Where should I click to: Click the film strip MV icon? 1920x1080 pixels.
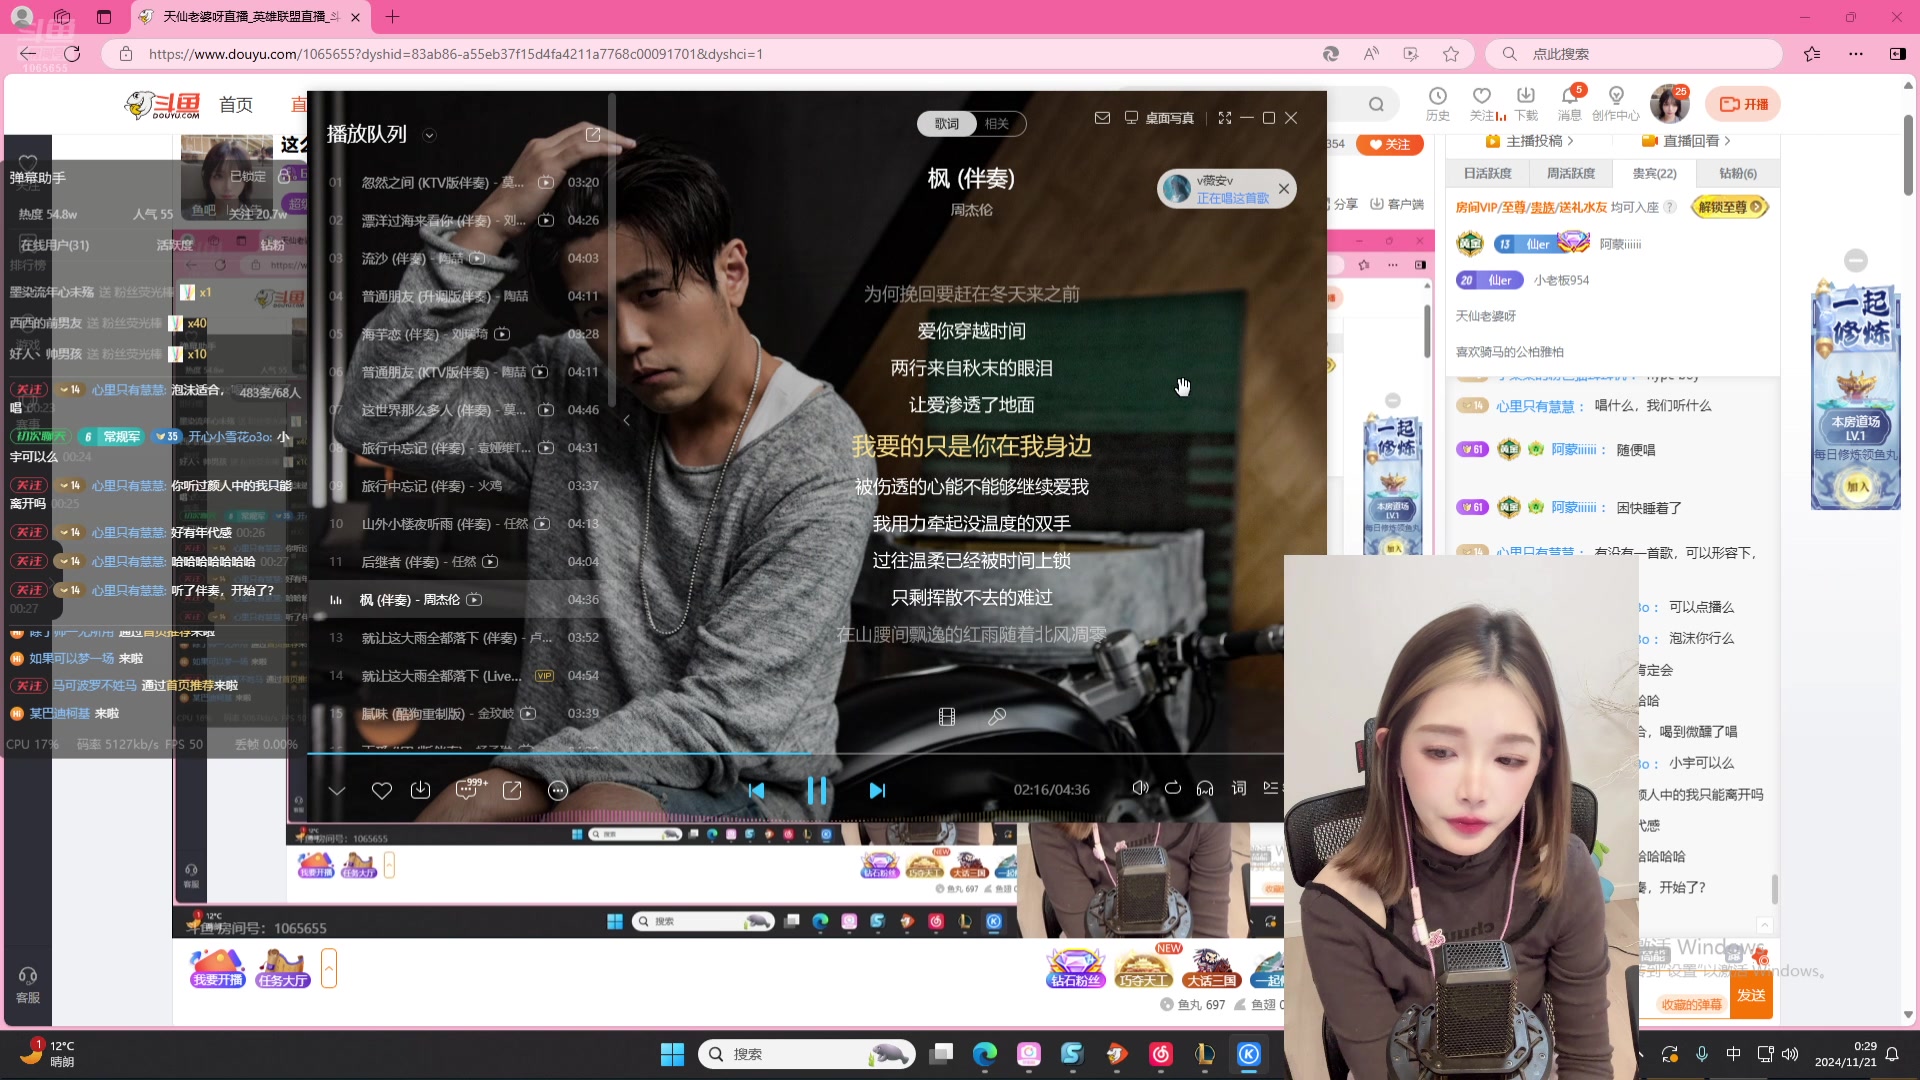[947, 716]
